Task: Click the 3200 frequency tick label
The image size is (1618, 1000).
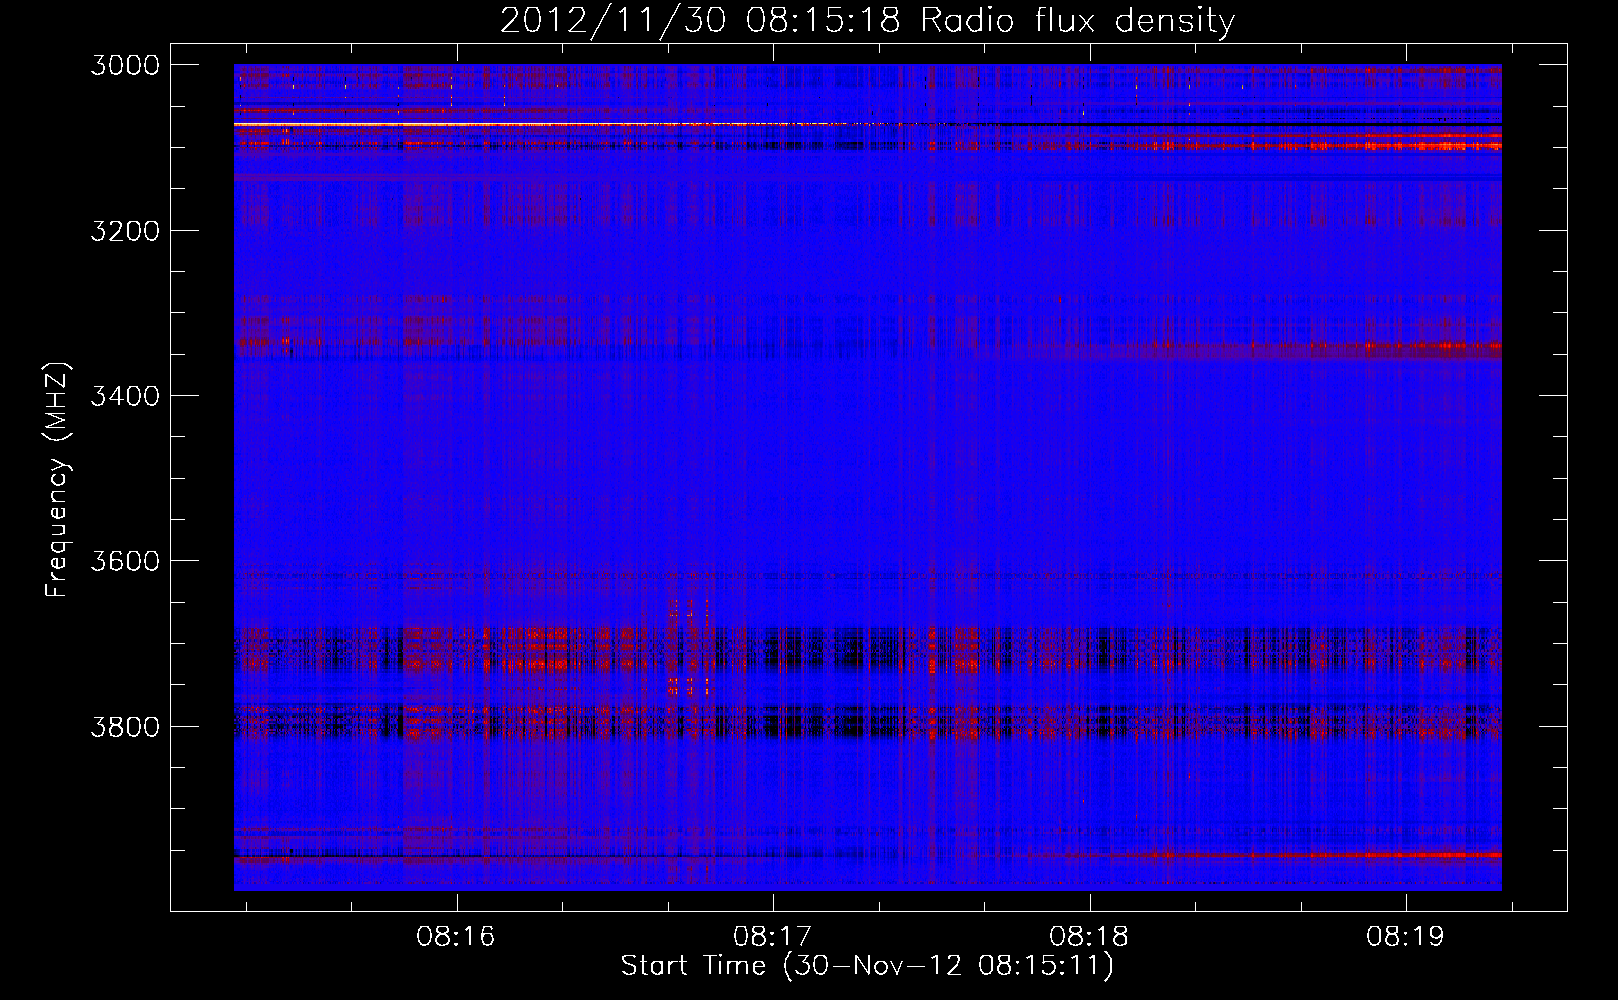Action: tap(125, 231)
